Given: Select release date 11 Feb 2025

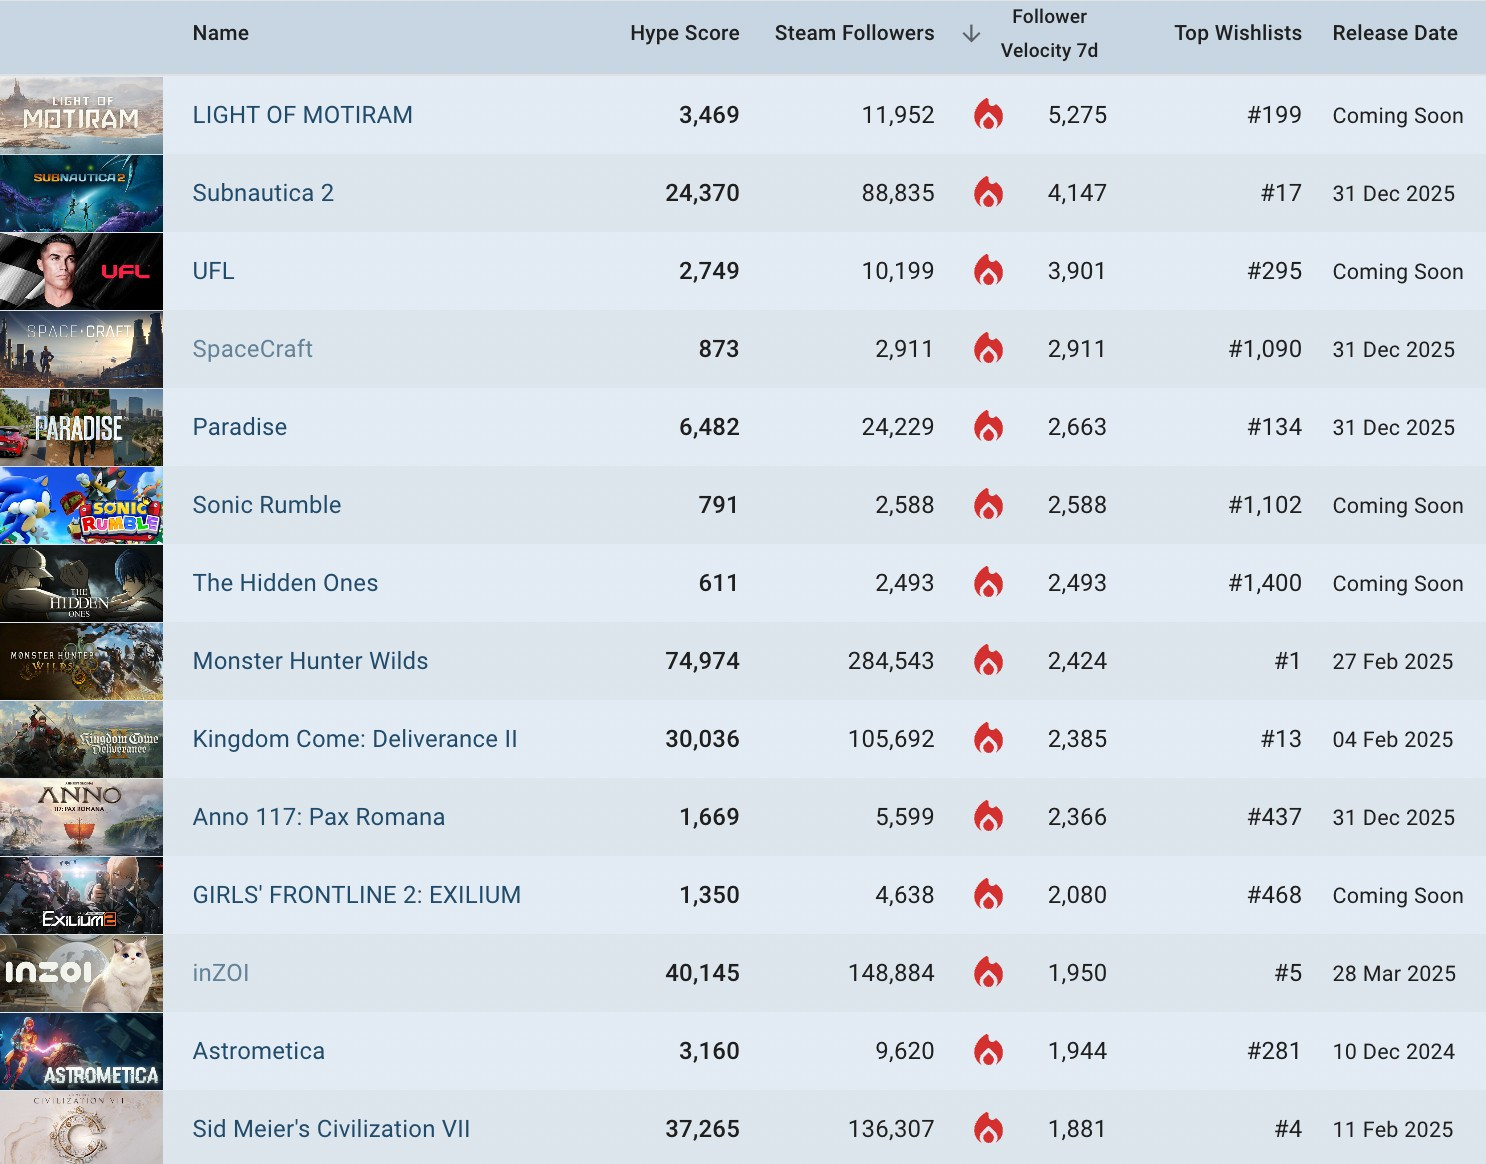Looking at the screenshot, I should tap(1393, 1129).
